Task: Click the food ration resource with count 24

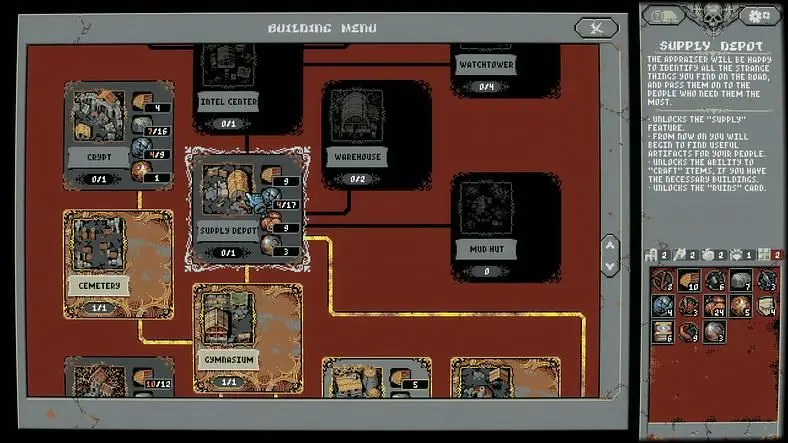Action: point(715,306)
